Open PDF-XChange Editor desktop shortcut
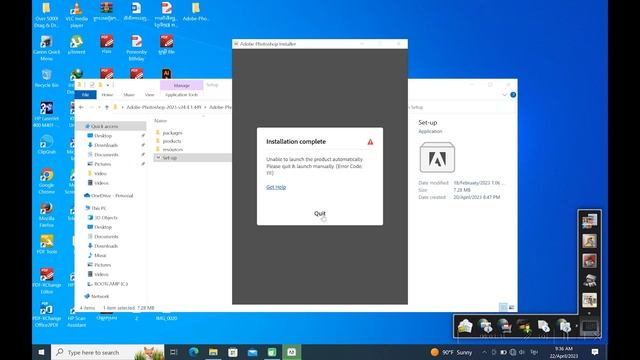Viewport: 640px width, 360px height. point(47,281)
